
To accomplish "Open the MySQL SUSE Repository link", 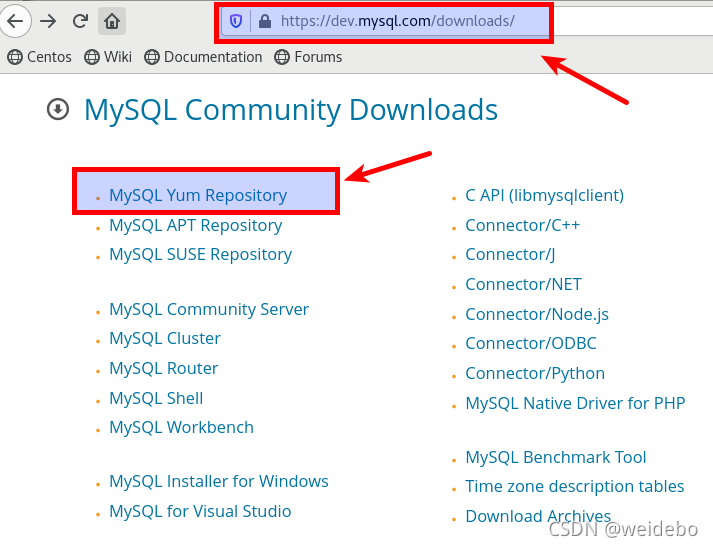I will (x=201, y=255).
